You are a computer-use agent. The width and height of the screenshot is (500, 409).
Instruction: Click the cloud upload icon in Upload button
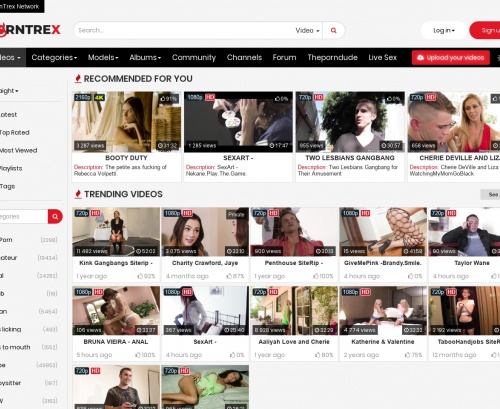pyautogui.click(x=420, y=58)
